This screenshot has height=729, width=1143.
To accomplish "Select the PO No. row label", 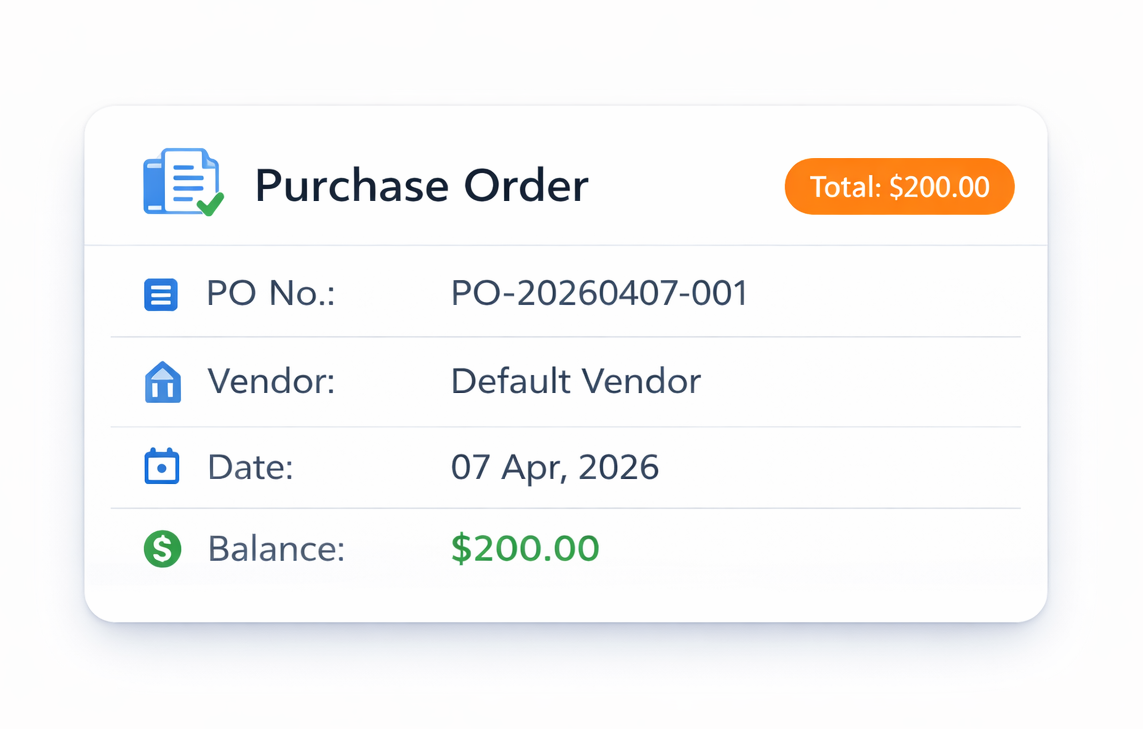I will tap(268, 293).
